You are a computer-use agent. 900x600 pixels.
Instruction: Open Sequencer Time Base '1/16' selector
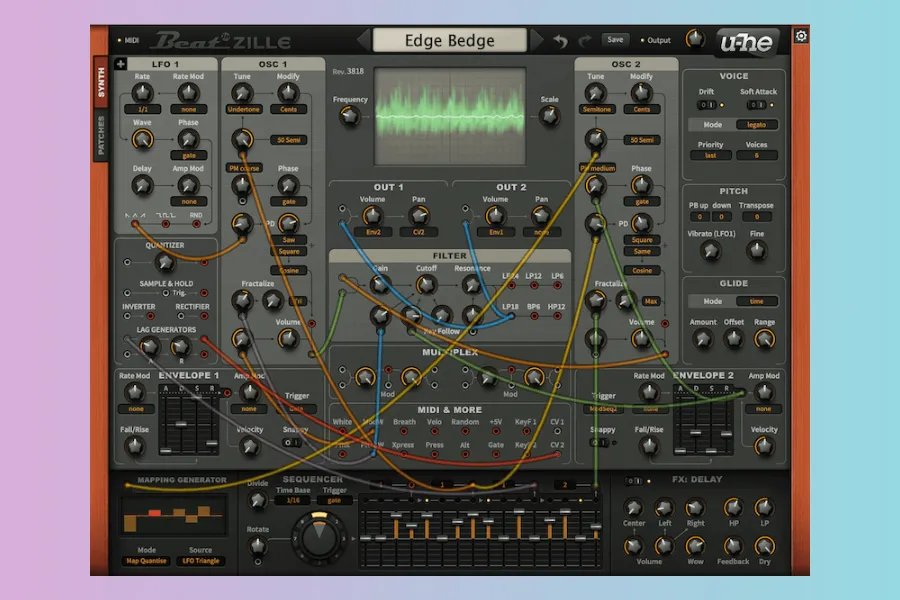click(293, 500)
